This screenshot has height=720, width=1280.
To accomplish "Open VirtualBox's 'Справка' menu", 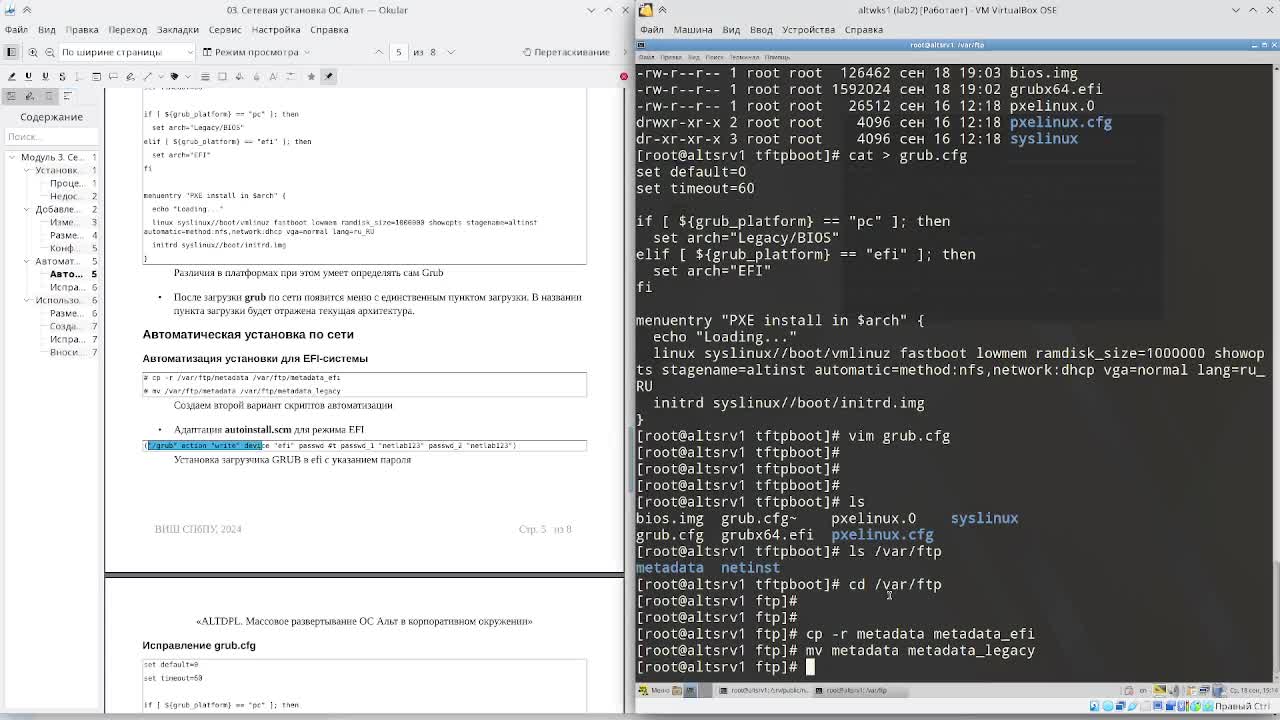I will [x=864, y=29].
